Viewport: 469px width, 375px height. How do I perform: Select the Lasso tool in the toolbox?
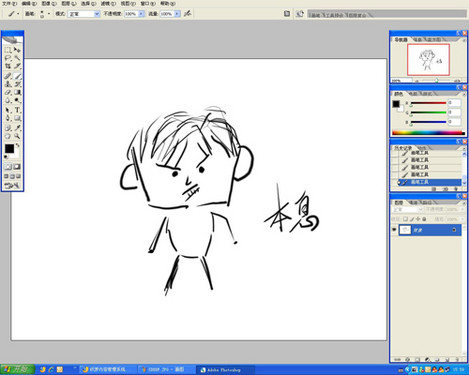[8, 58]
